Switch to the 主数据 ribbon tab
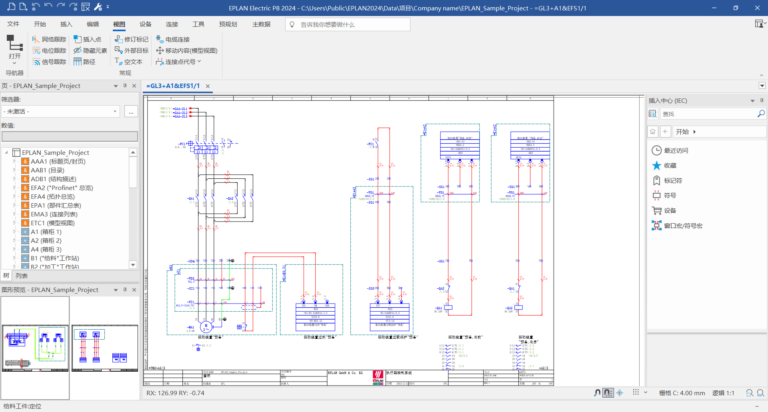Image resolution: width=768 pixels, height=412 pixels. pos(261,24)
